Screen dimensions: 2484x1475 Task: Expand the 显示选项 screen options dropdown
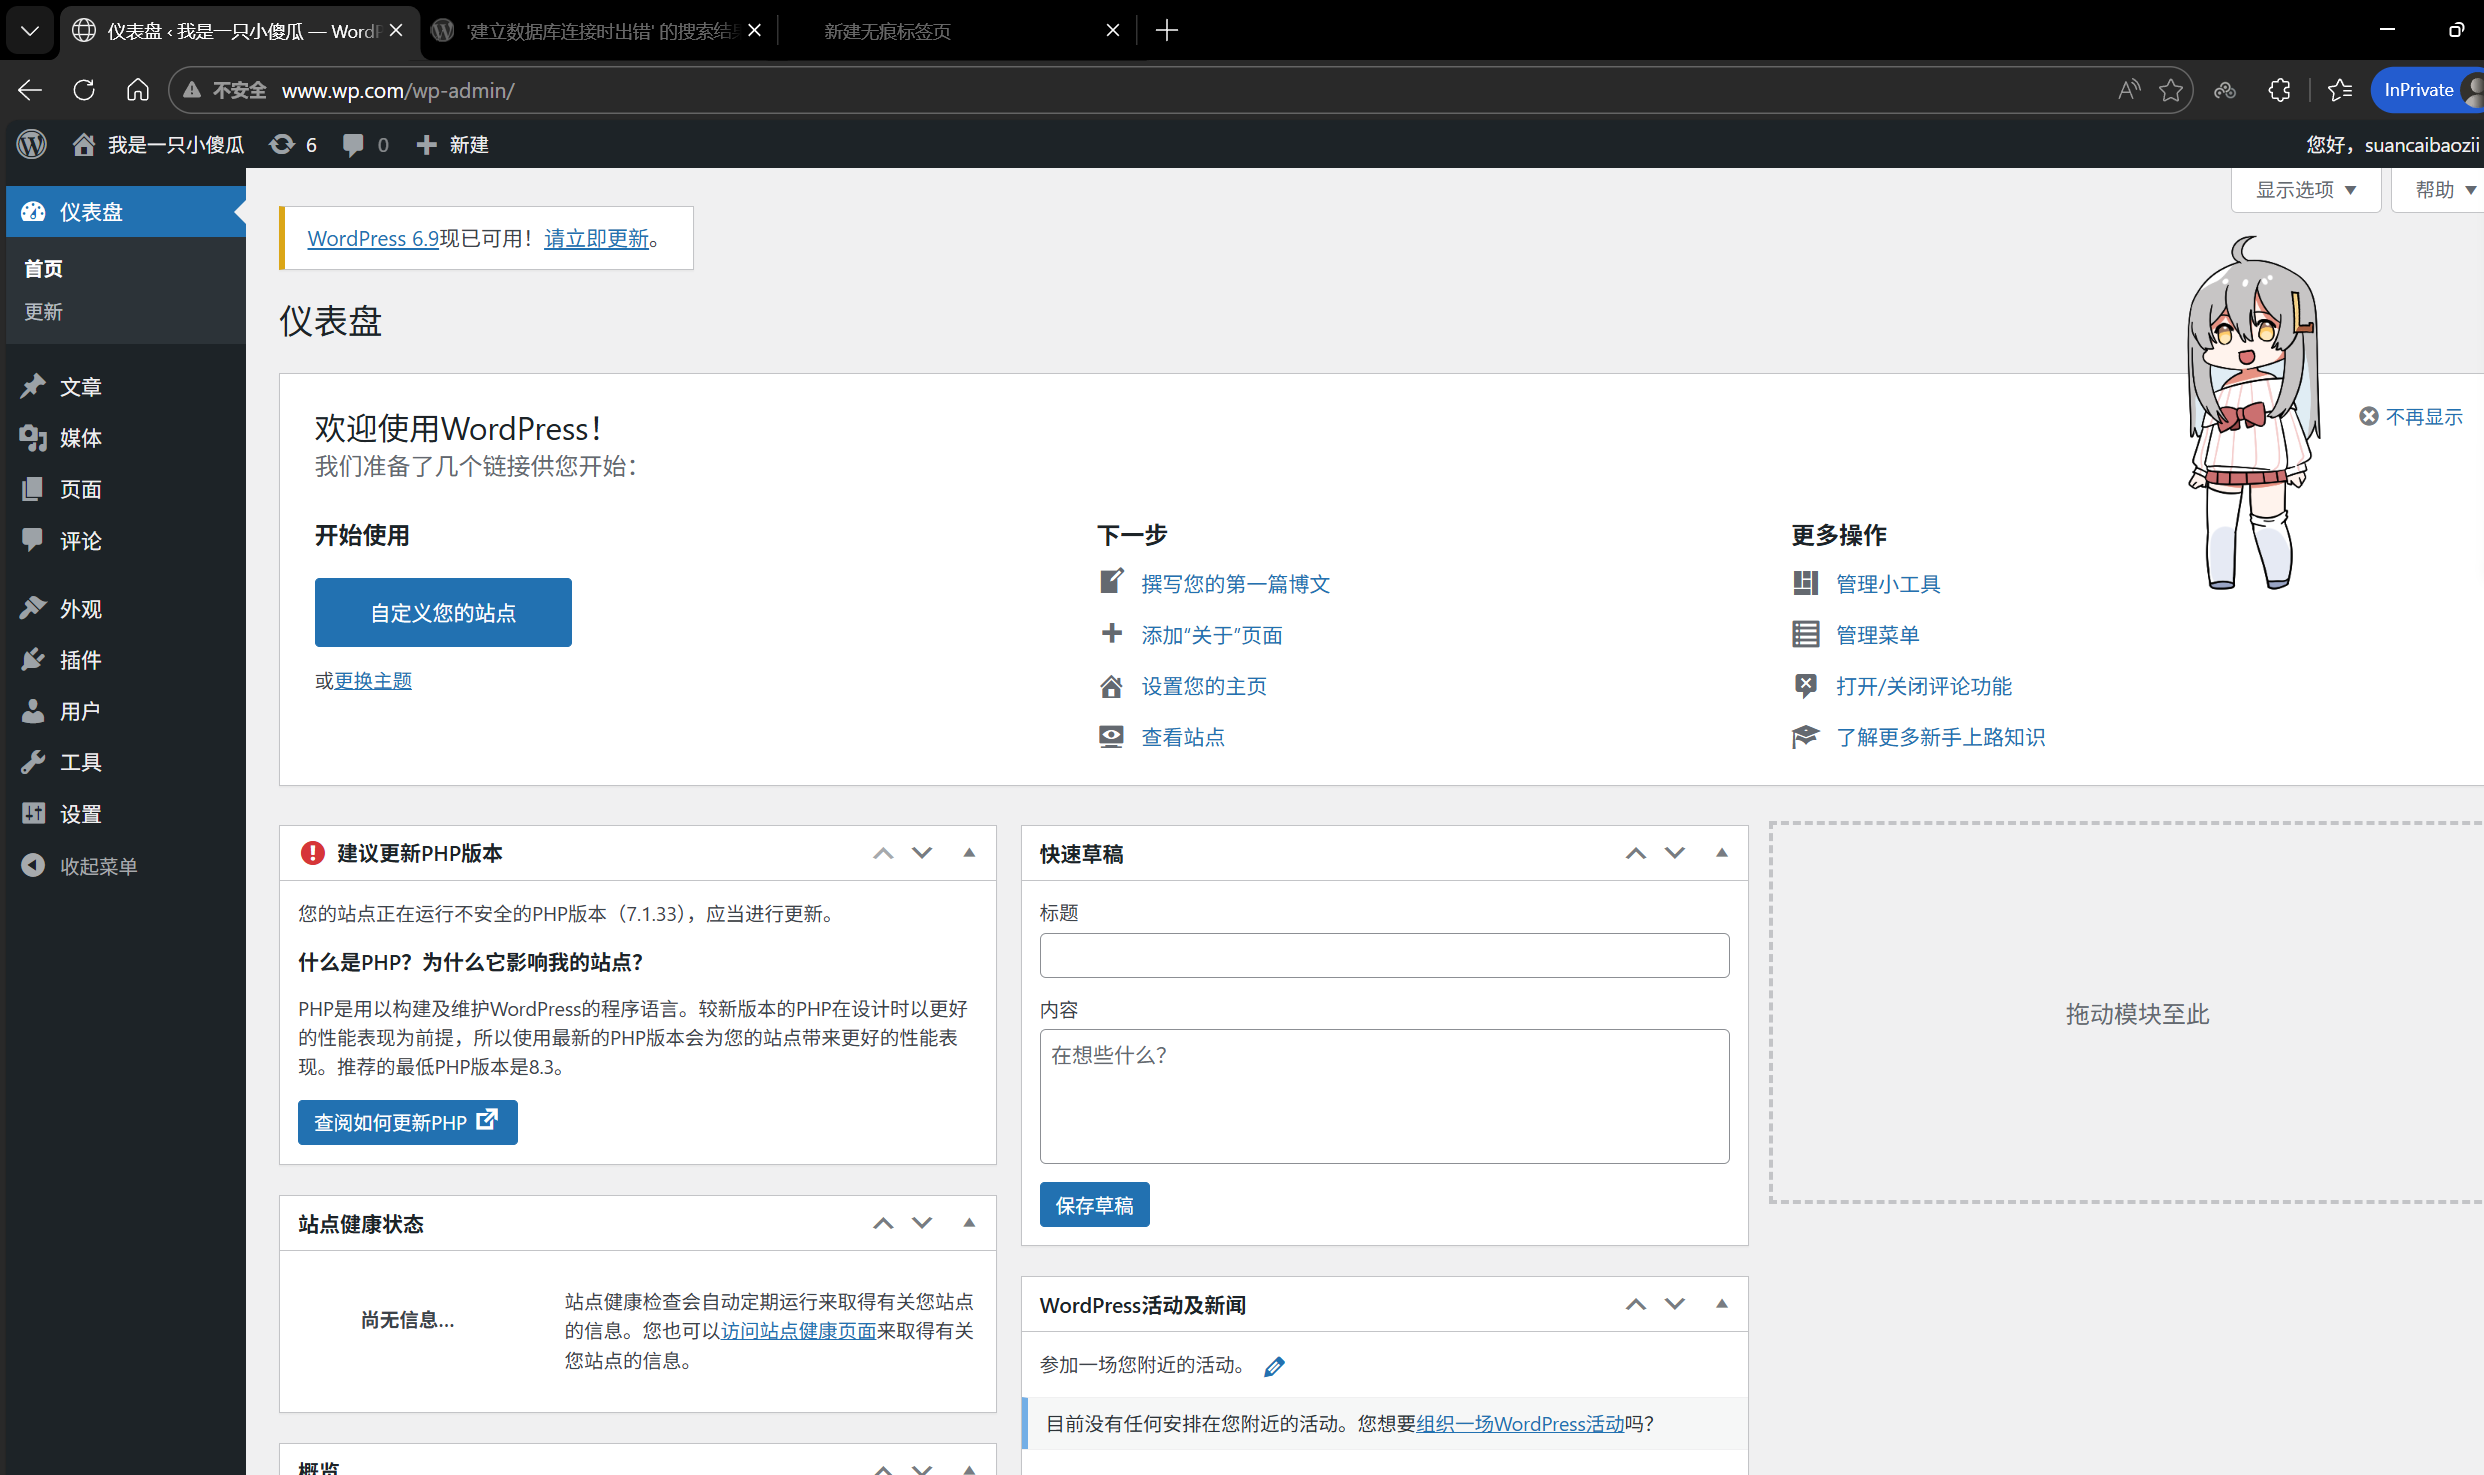coord(2305,190)
